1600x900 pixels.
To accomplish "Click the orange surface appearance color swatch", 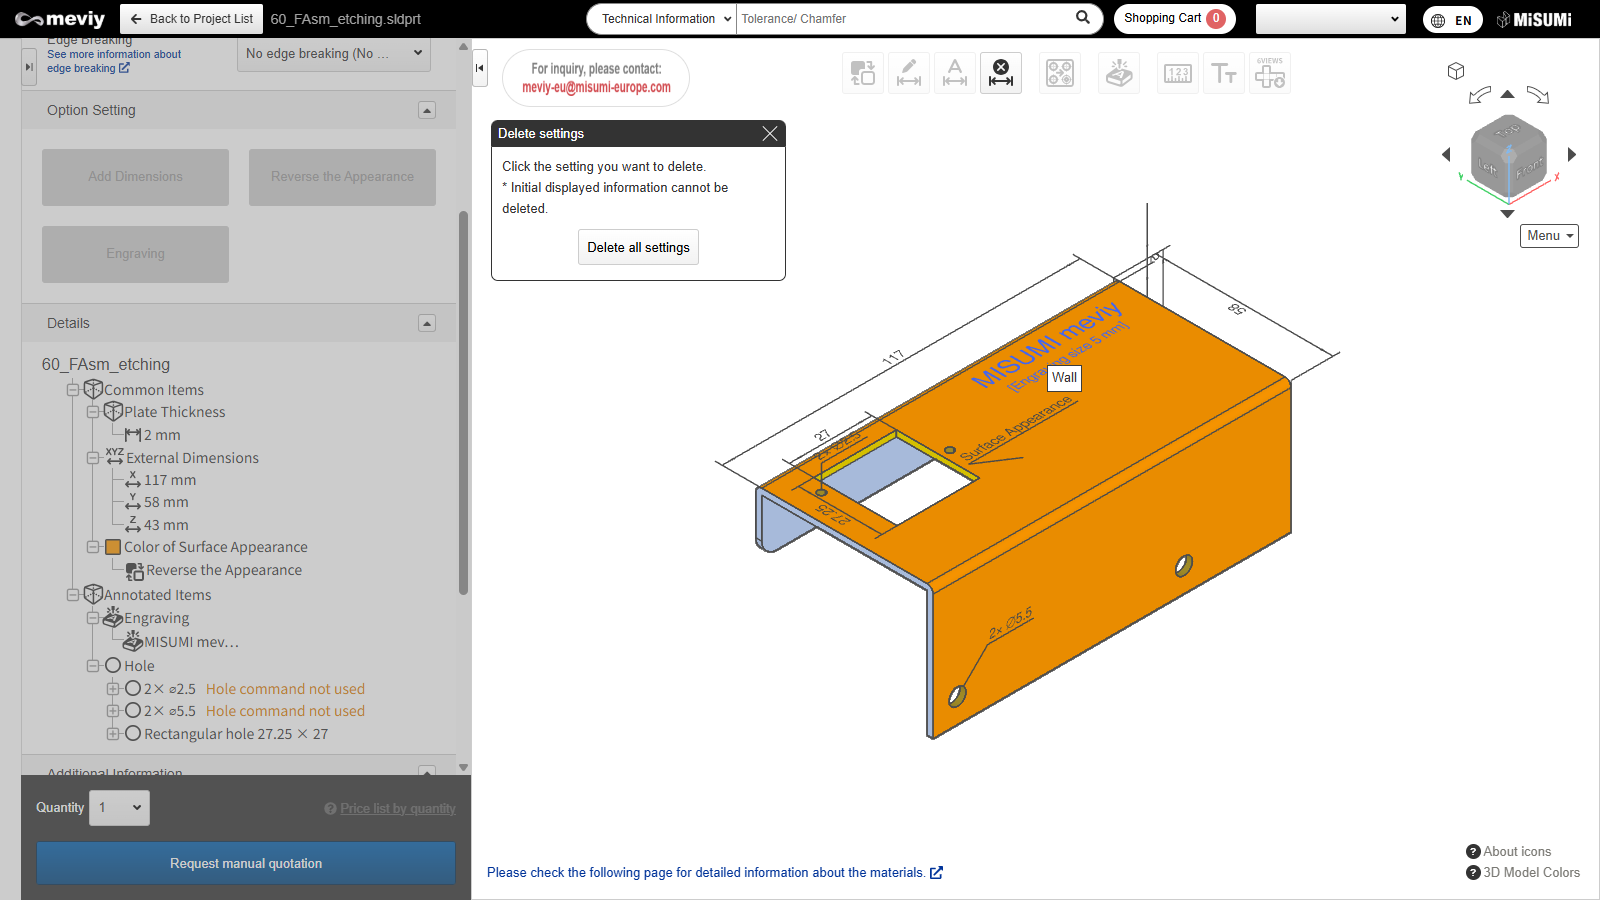I will pos(113,547).
